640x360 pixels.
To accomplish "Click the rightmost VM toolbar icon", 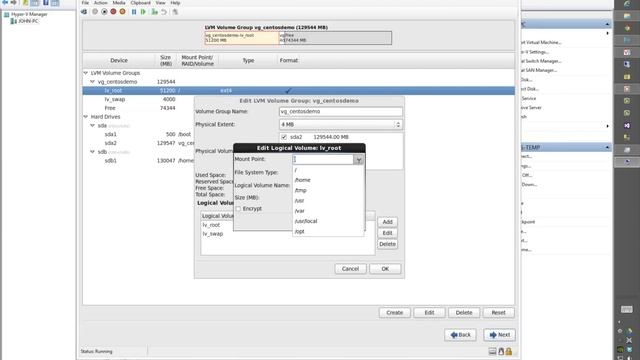I will tap(175, 12).
